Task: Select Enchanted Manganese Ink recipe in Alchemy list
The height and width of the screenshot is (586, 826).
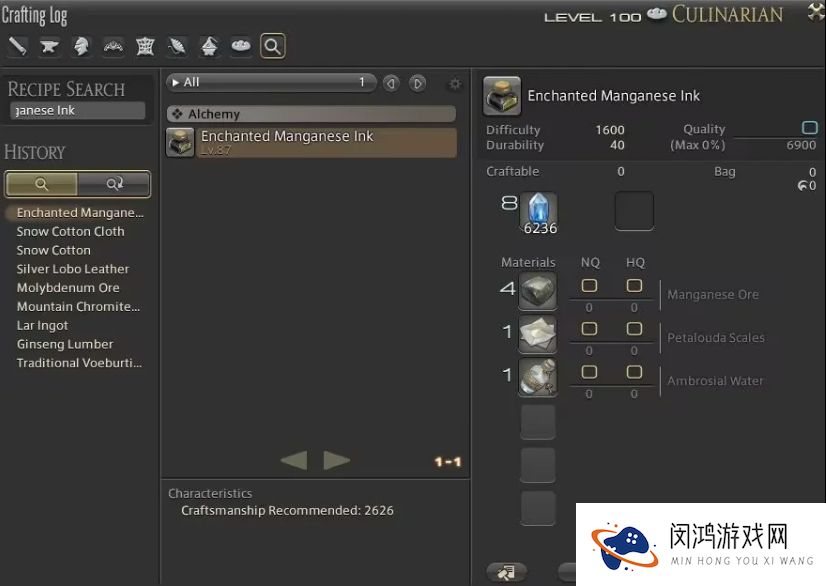Action: [311, 142]
